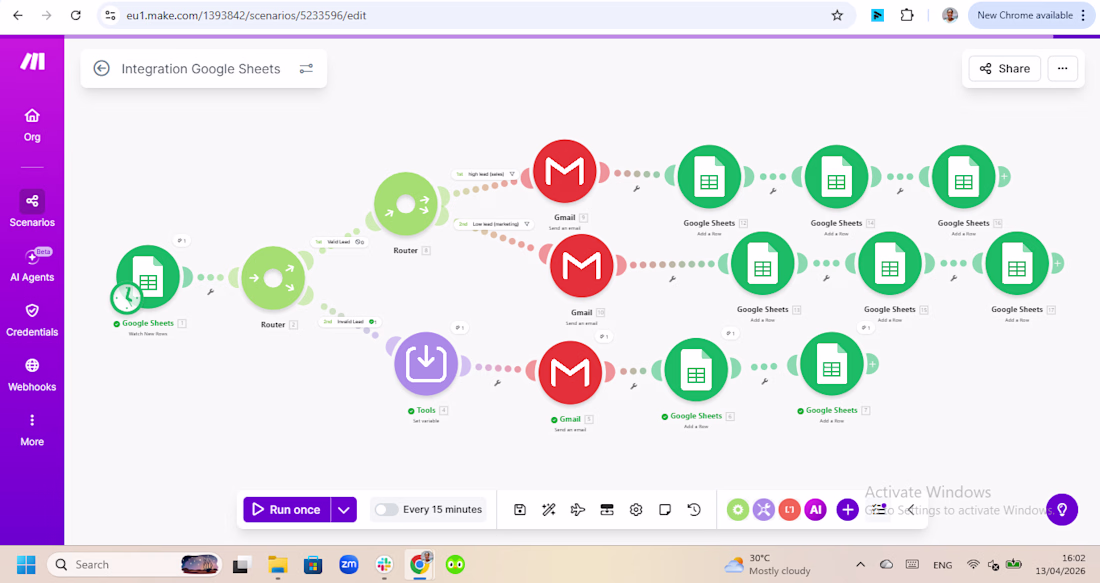Image resolution: width=1100 pixels, height=583 pixels.
Task: Reload the browser page
Action: (75, 15)
